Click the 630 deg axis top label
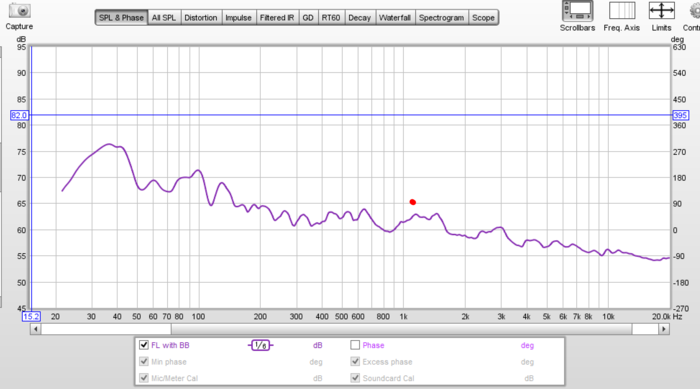 [679, 47]
